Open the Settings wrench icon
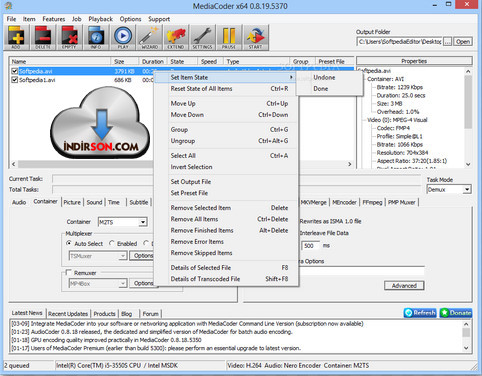This screenshot has width=482, height=376. tap(203, 37)
